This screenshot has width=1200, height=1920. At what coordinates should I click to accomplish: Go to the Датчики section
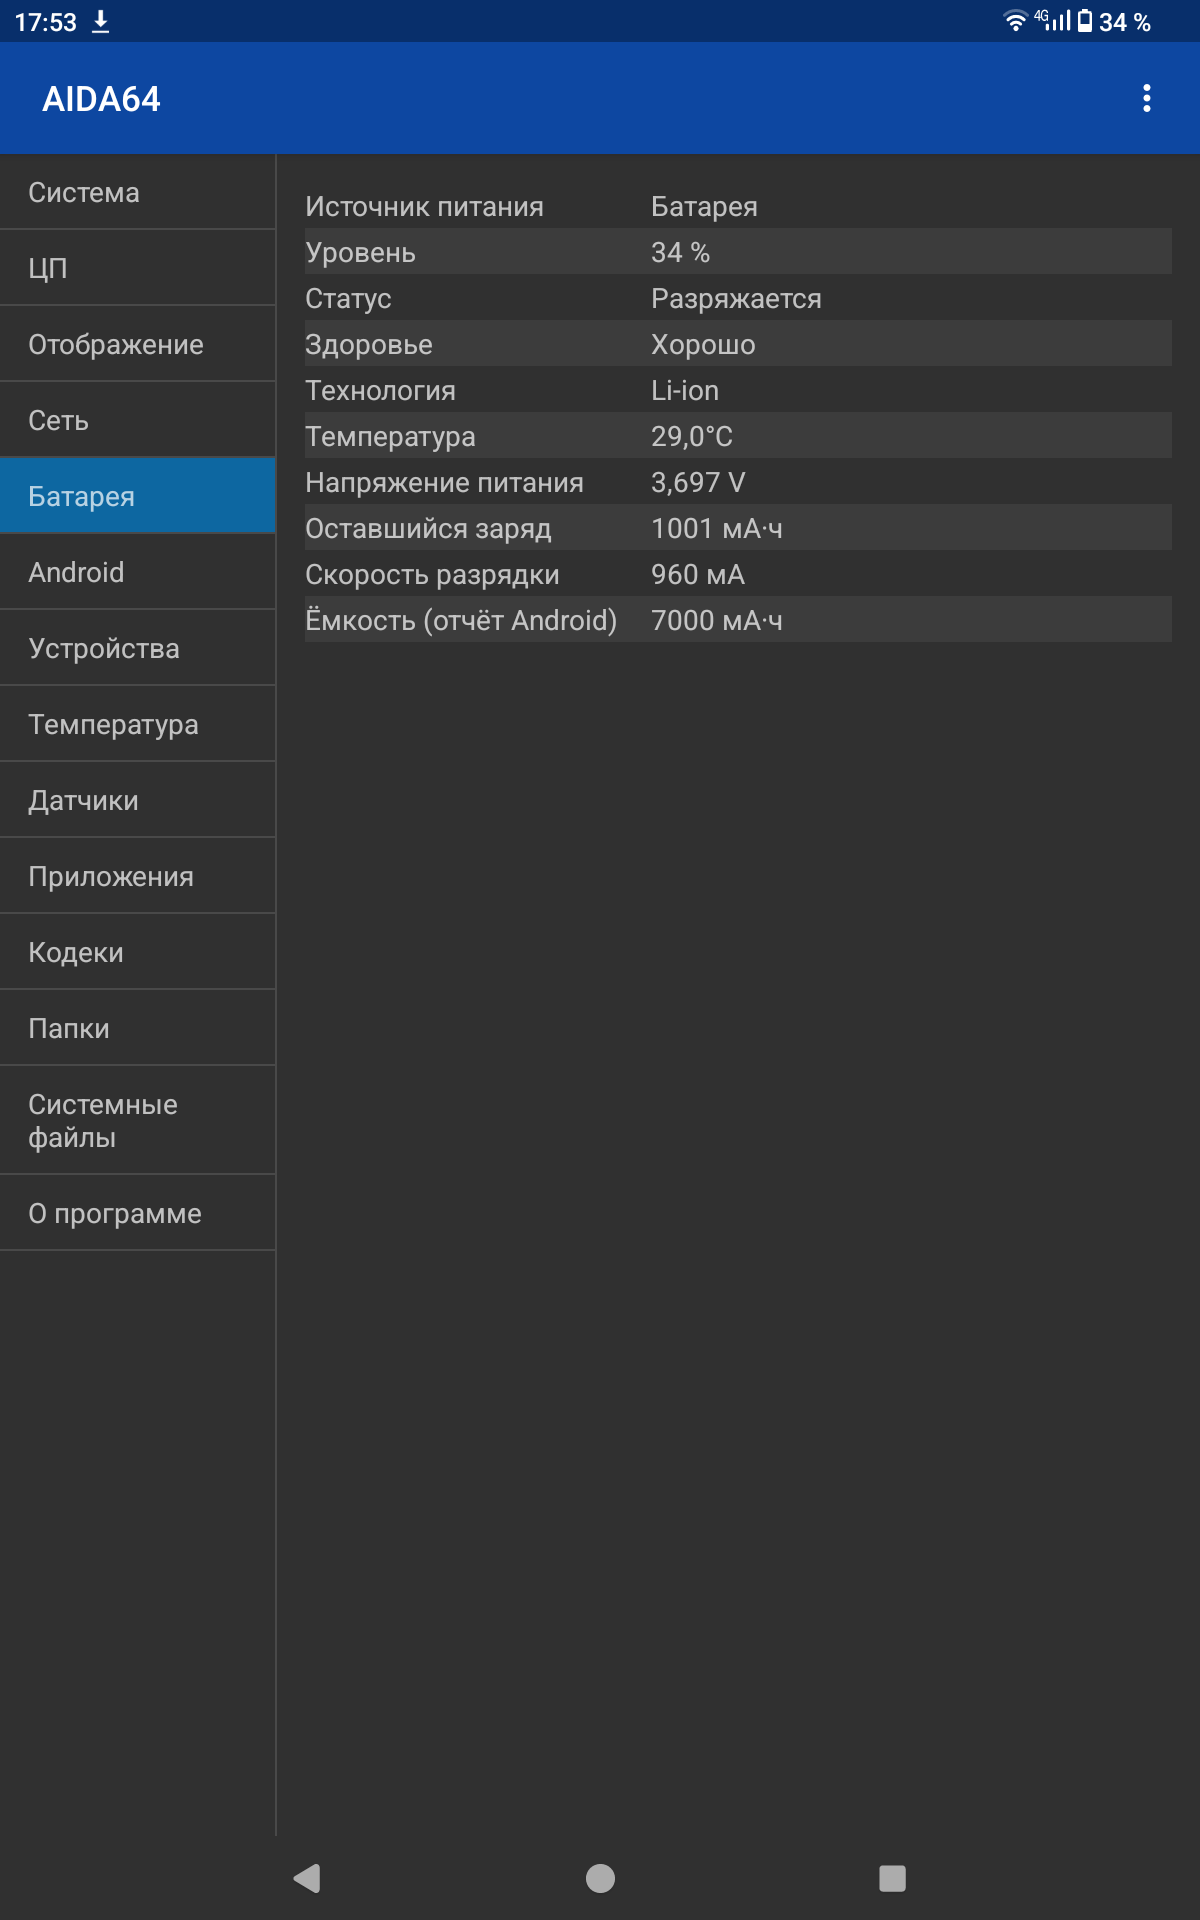[138, 800]
